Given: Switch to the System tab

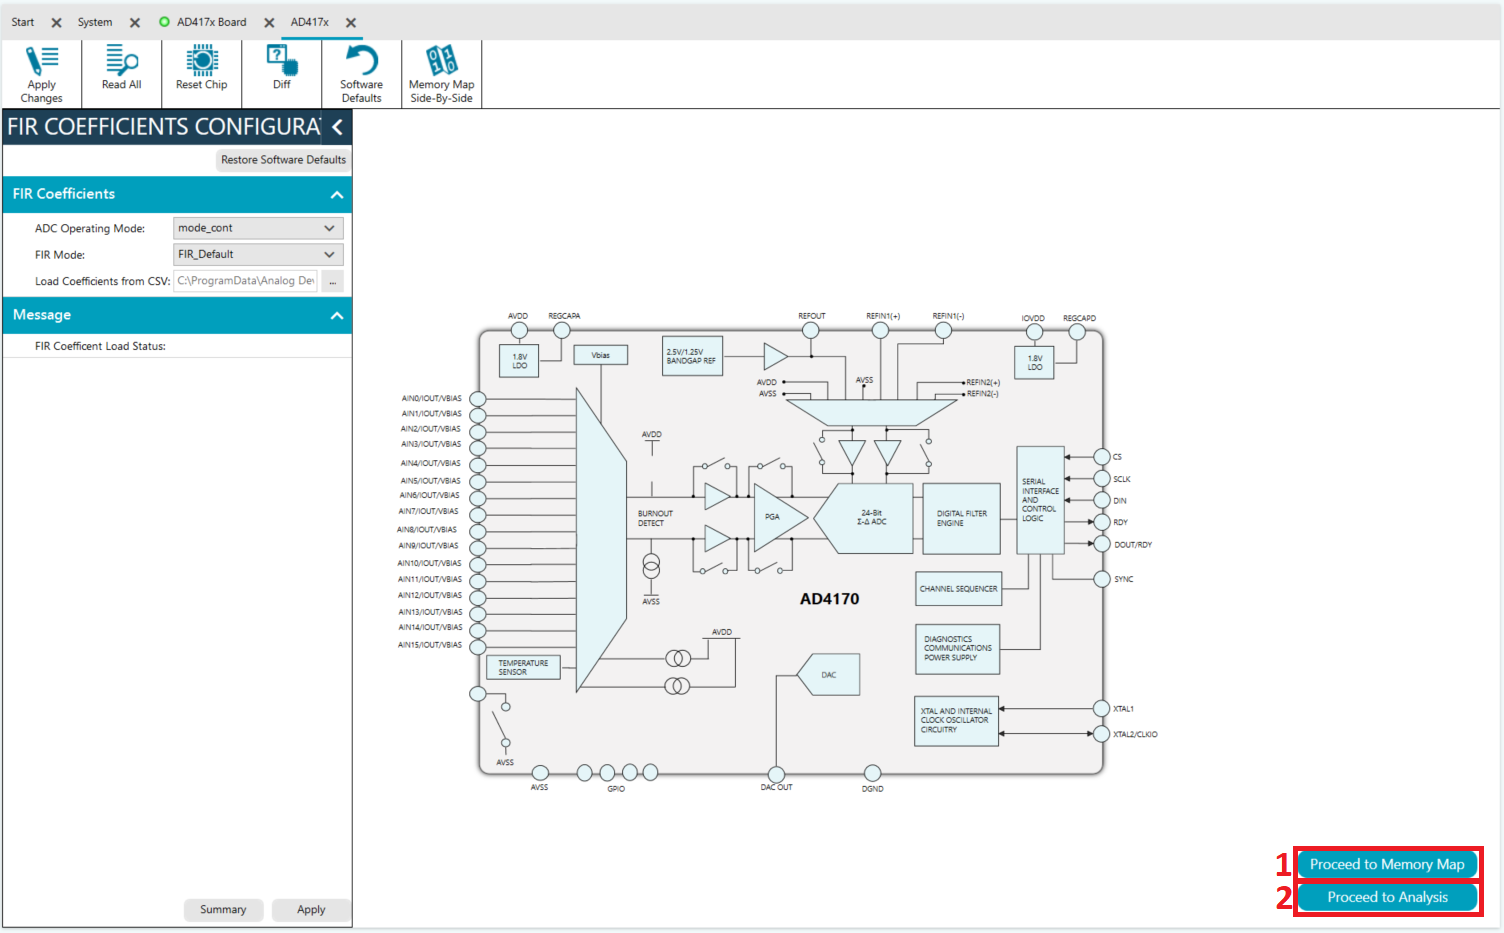Looking at the screenshot, I should click(95, 22).
